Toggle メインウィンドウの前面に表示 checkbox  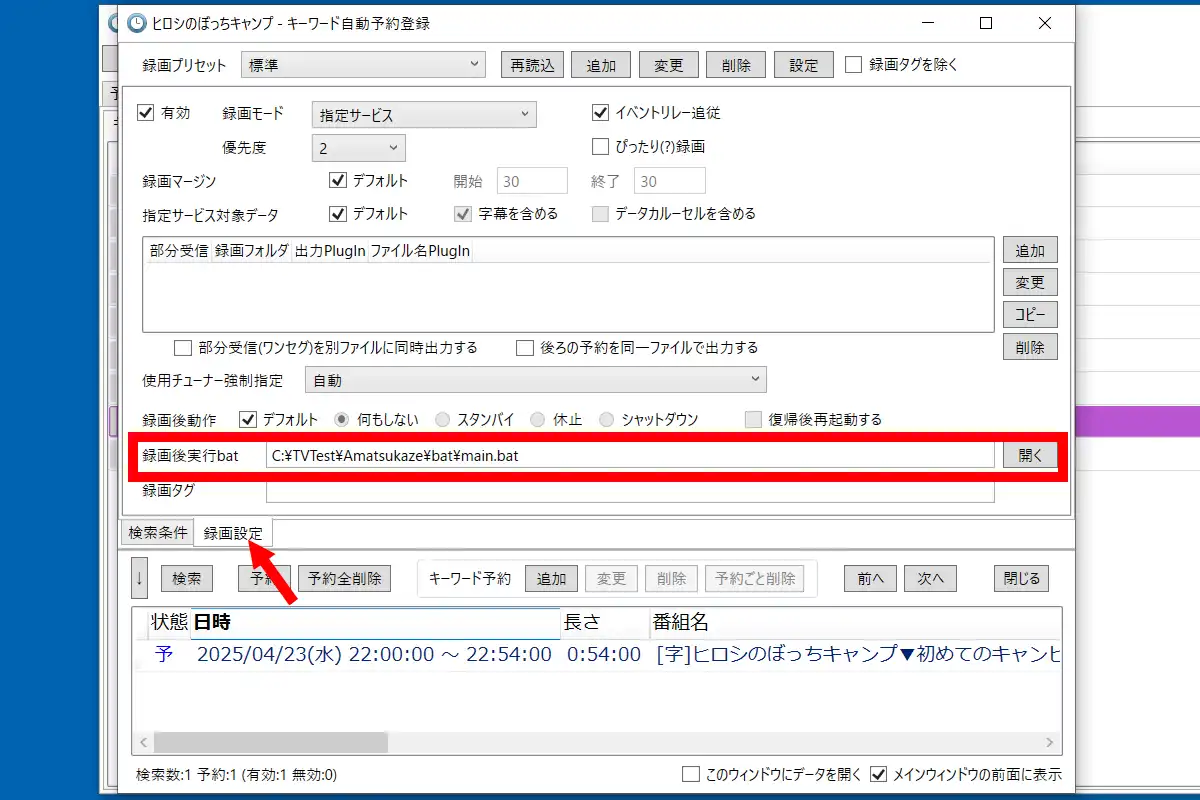pos(879,774)
